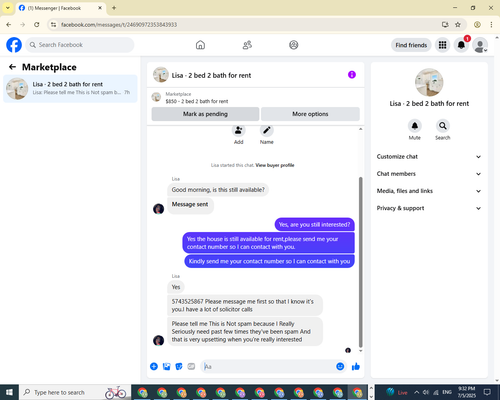Mute the conversation with the bell icon

(415, 126)
